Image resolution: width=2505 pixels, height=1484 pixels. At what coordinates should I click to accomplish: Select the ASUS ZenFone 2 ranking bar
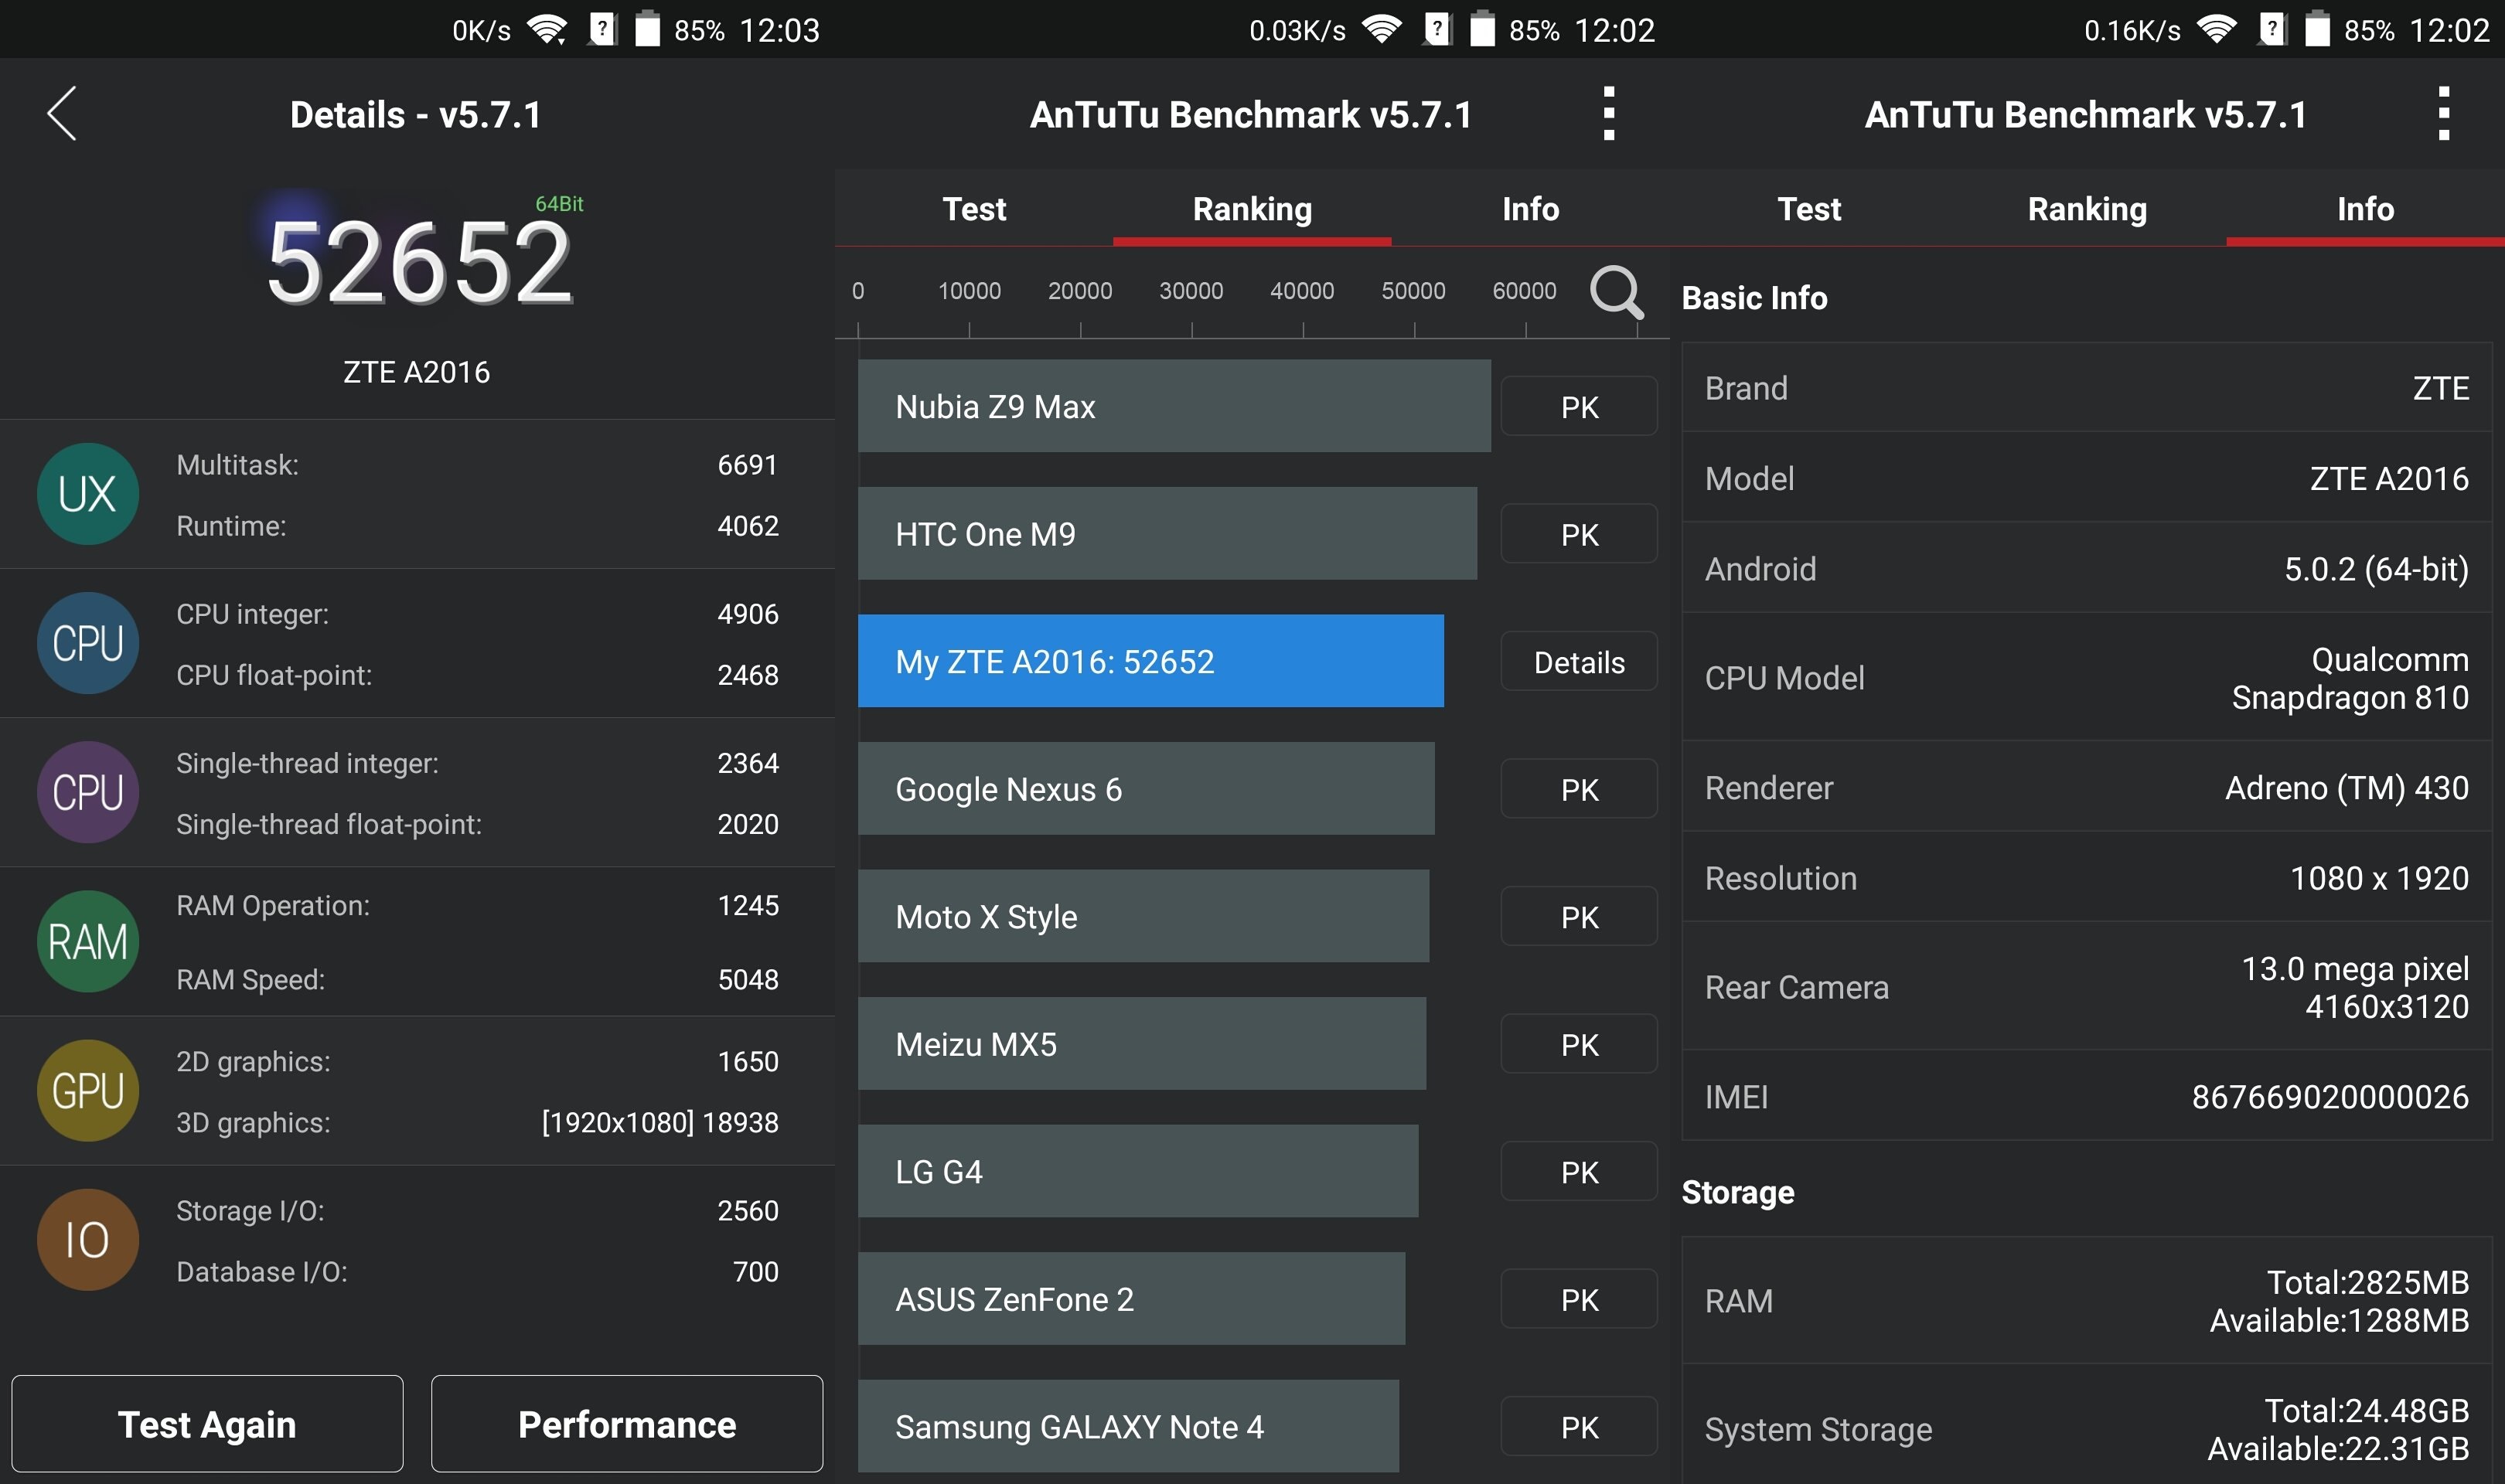[1132, 1299]
